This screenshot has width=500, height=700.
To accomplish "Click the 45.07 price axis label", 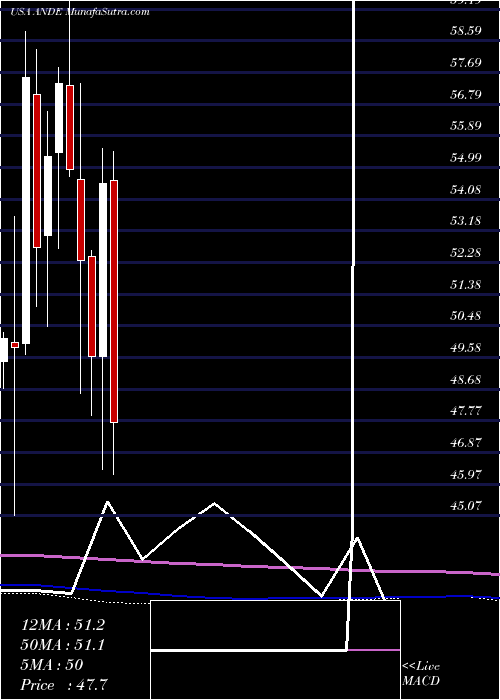I will [x=466, y=506].
